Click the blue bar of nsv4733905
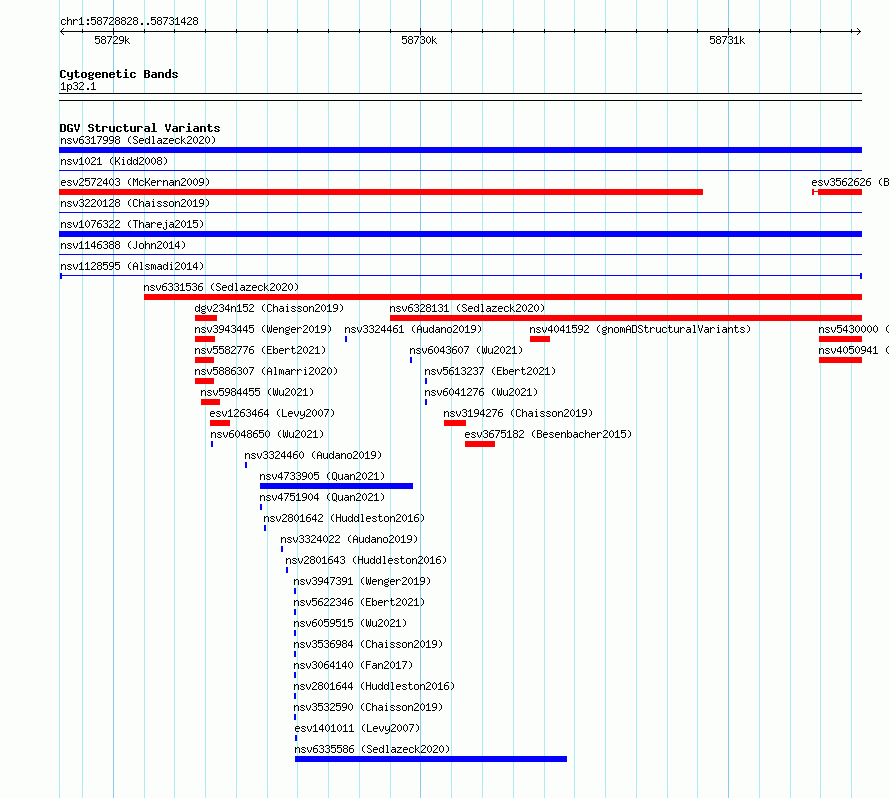This screenshot has height=798, width=890. [x=336, y=486]
